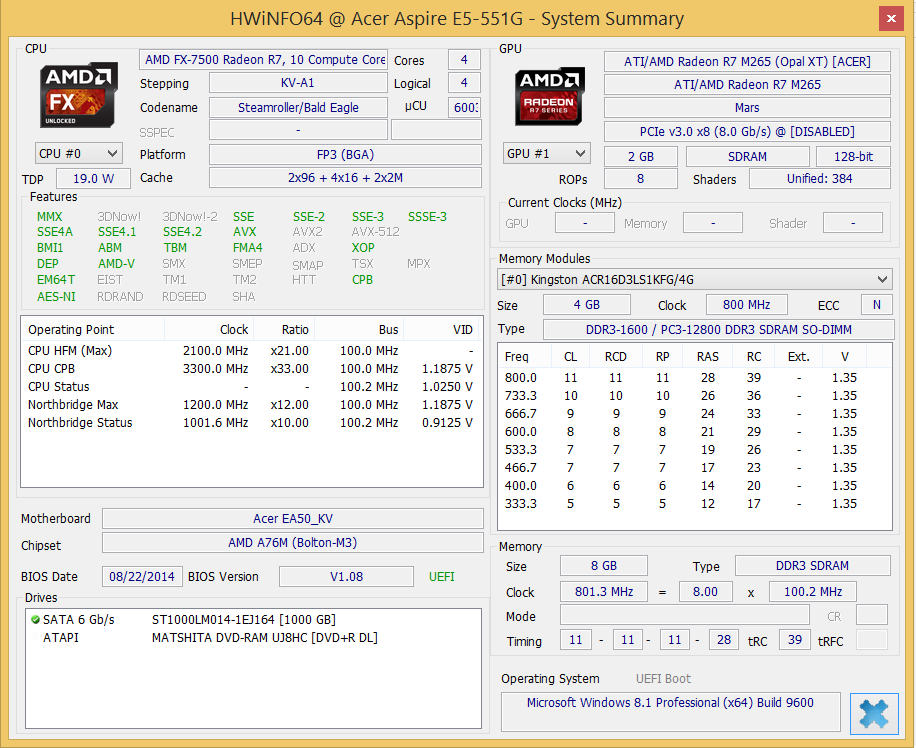Click the GPU memory size 2 GB field
Screen dimensions: 916x748
(x=641, y=157)
